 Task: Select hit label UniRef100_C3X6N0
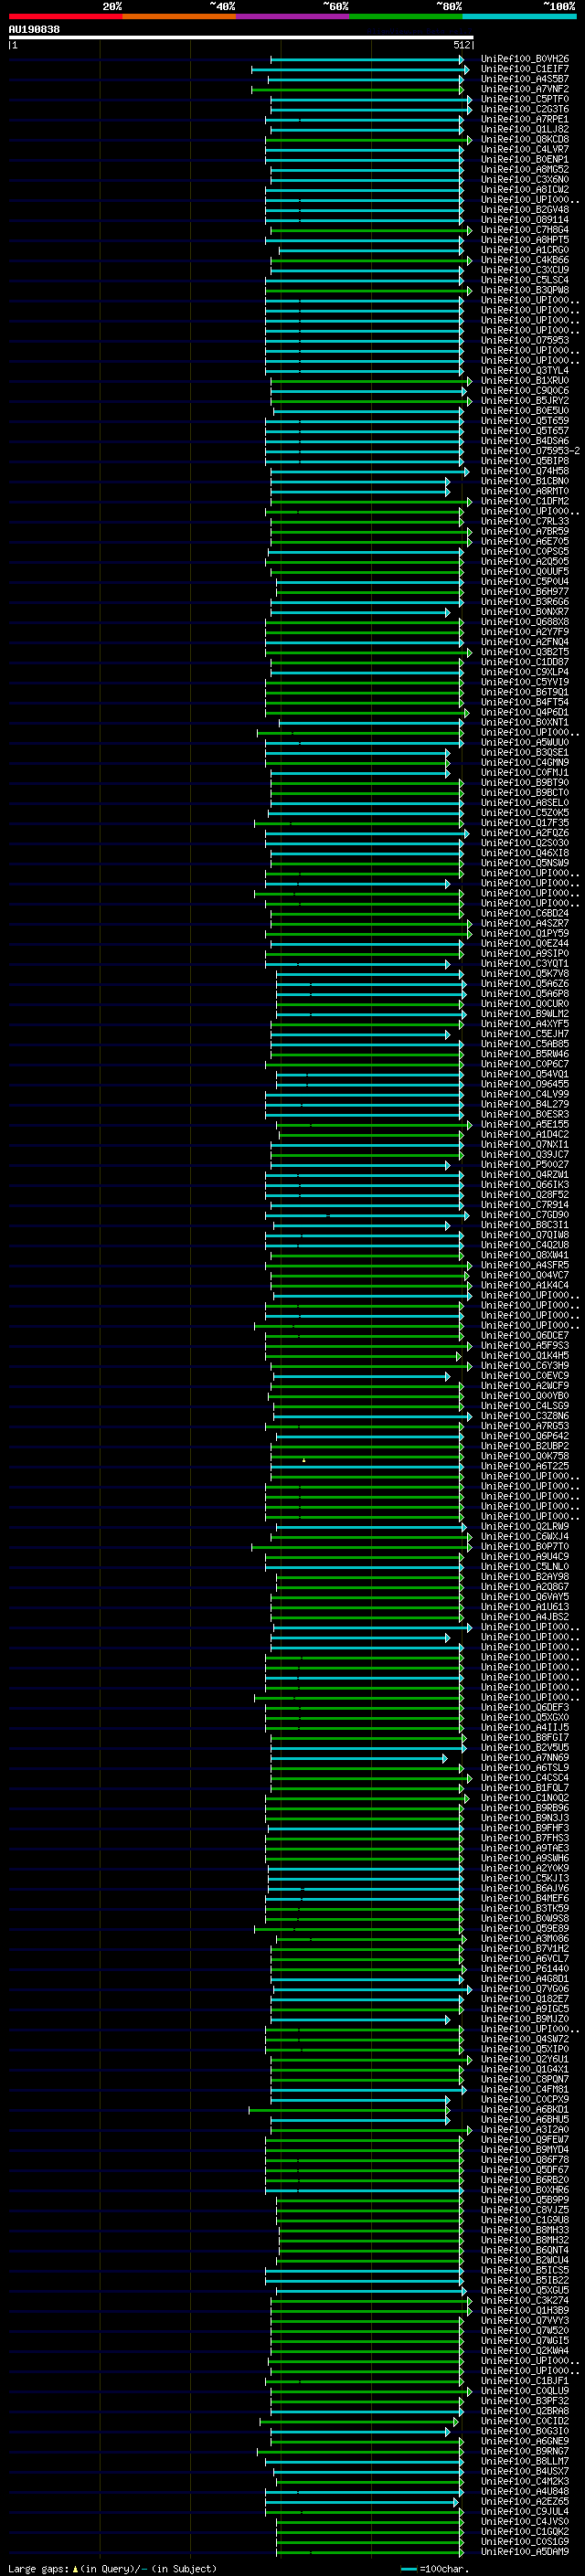tap(524, 179)
